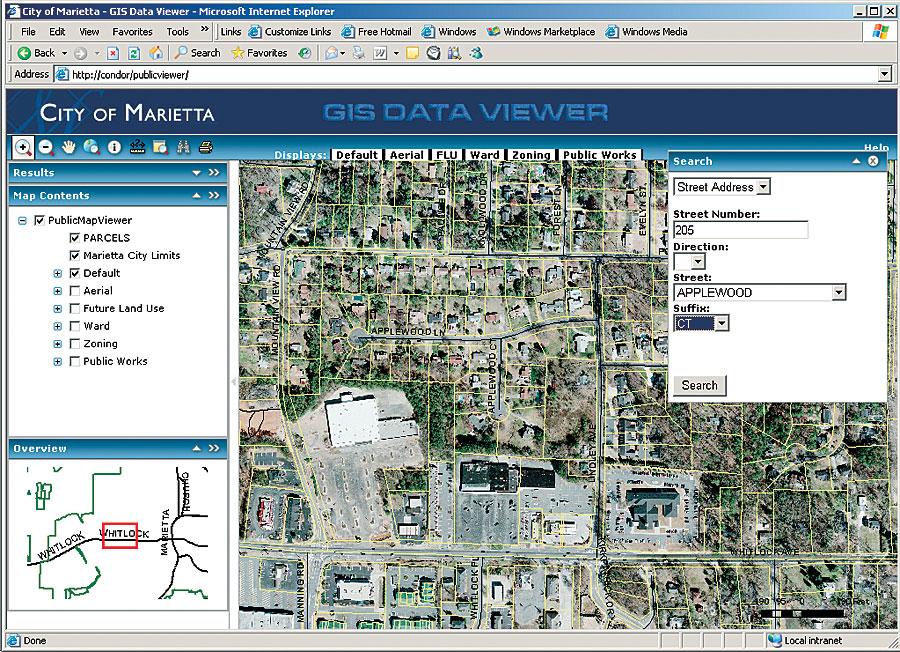Enable the Zoning layer checkbox
The width and height of the screenshot is (900, 652).
click(75, 344)
